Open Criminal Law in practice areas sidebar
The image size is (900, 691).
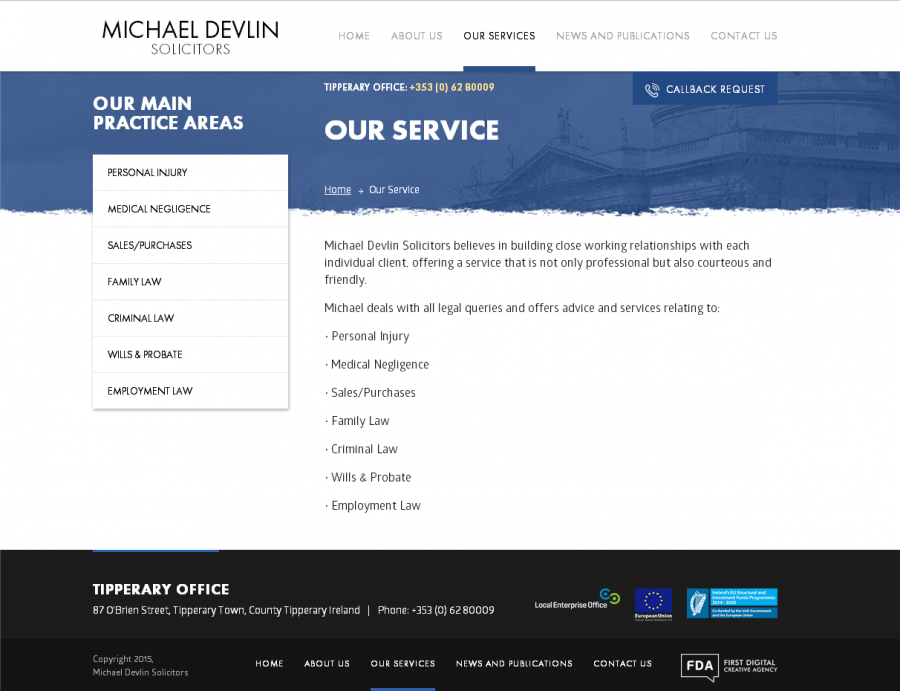(191, 319)
